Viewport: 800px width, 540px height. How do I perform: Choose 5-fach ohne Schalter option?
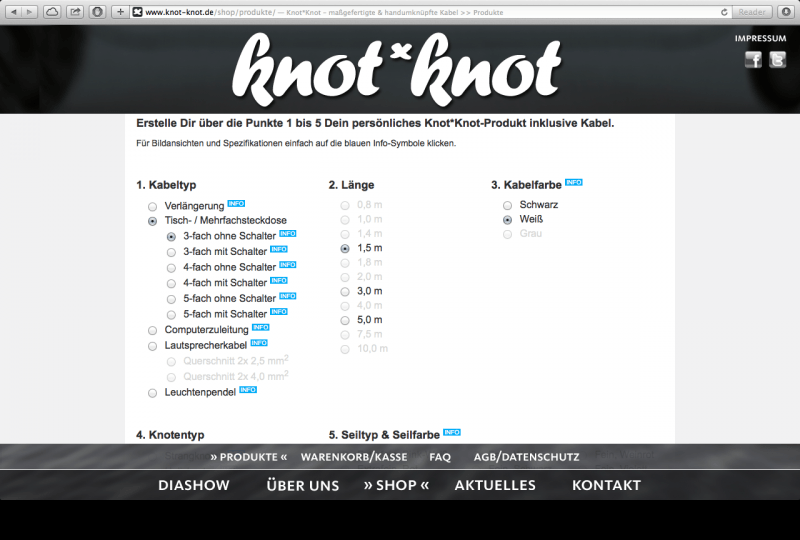coord(171,300)
